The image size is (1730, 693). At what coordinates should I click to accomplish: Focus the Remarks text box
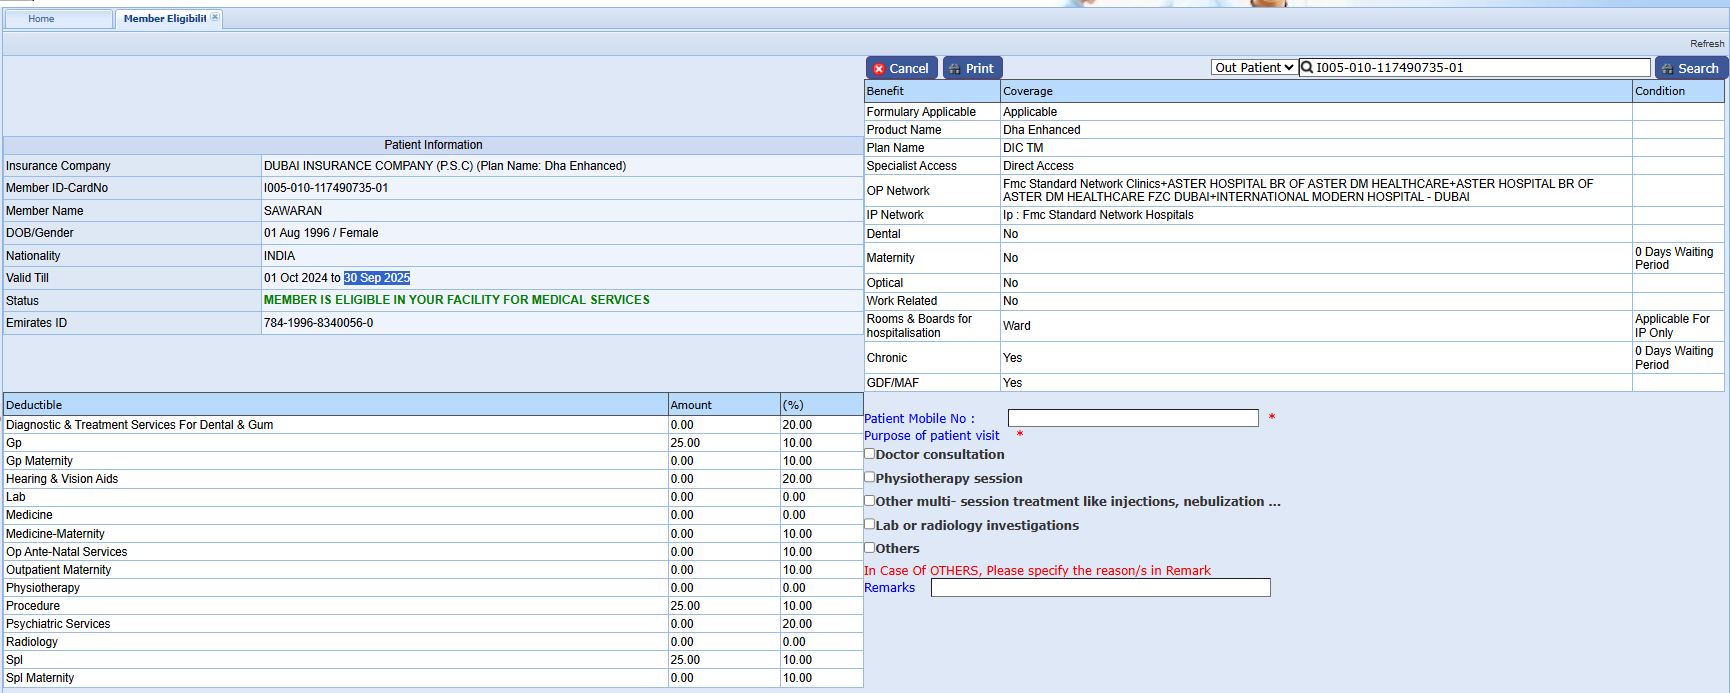tap(1100, 588)
